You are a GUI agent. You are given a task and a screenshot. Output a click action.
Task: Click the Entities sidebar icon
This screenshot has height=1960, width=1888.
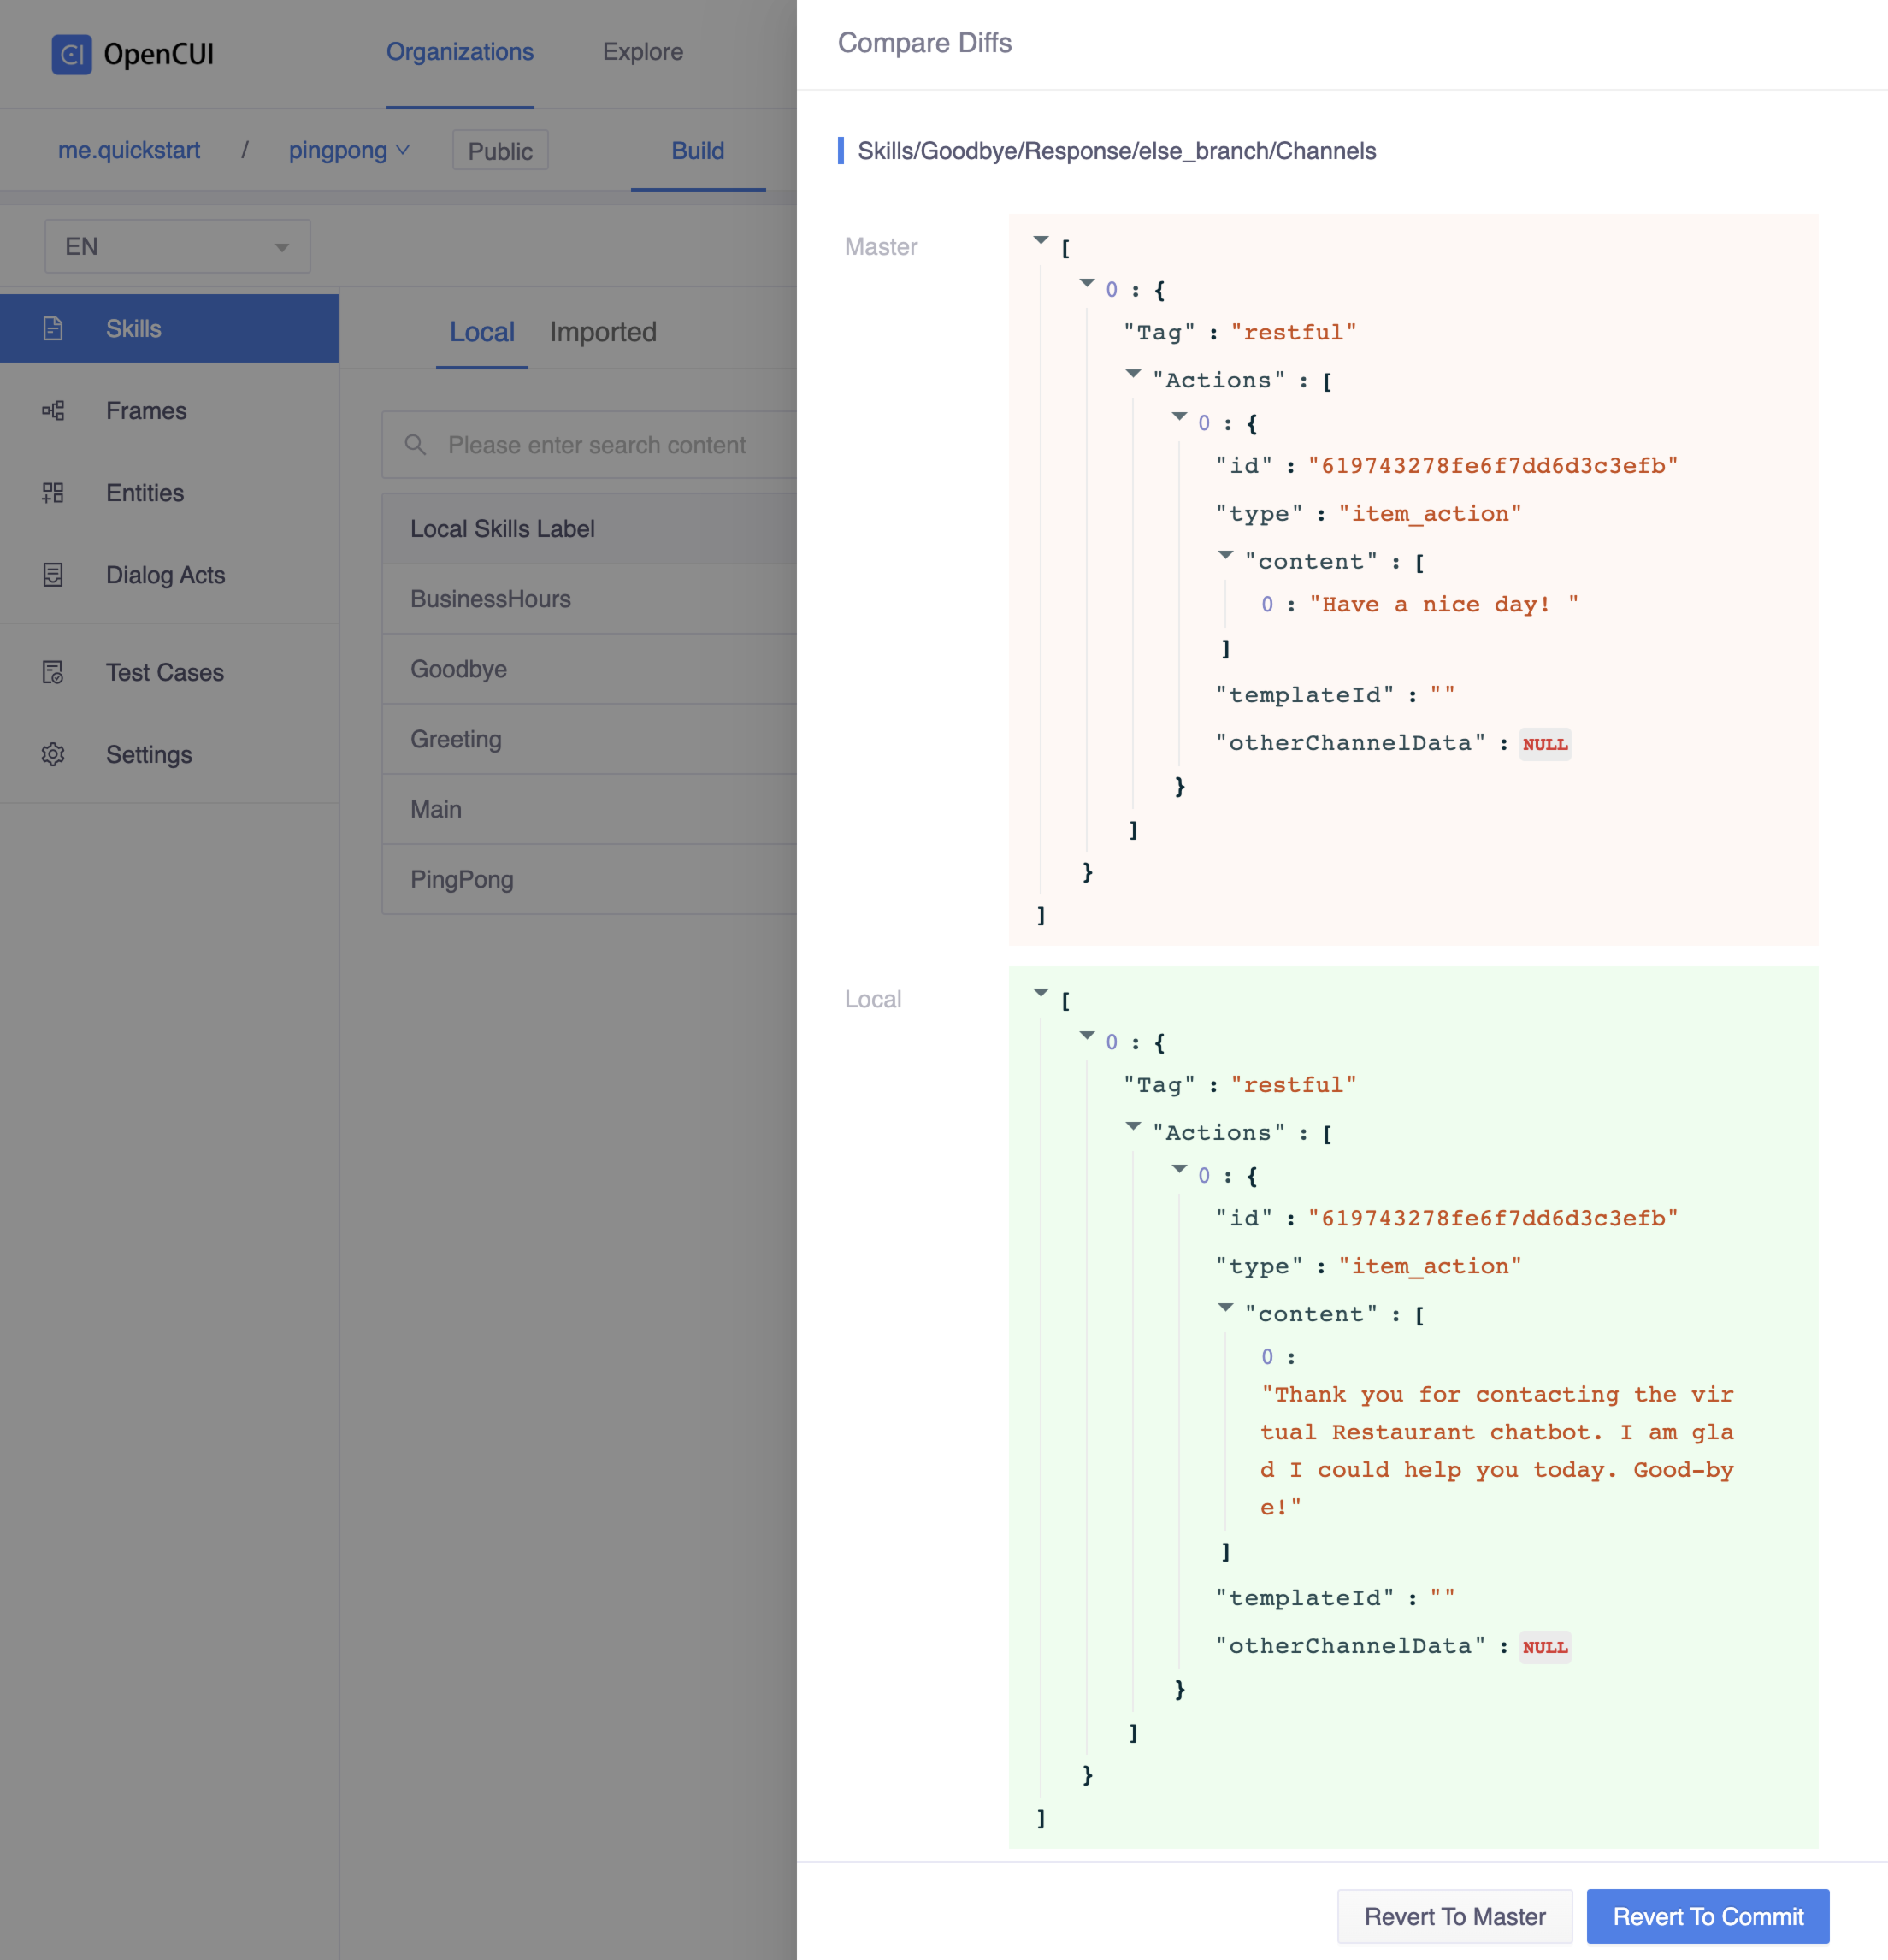click(53, 492)
